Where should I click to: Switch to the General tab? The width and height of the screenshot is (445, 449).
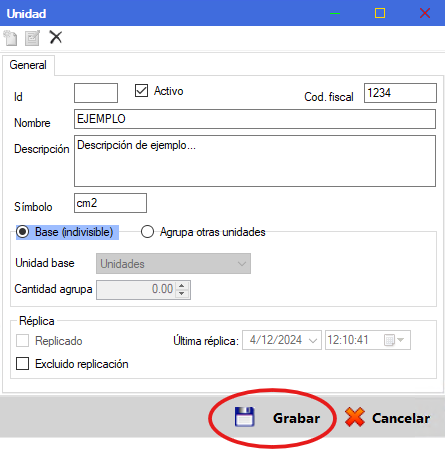point(28,65)
